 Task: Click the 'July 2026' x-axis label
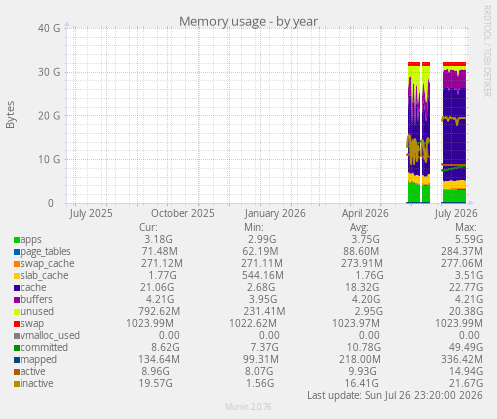(x=456, y=213)
